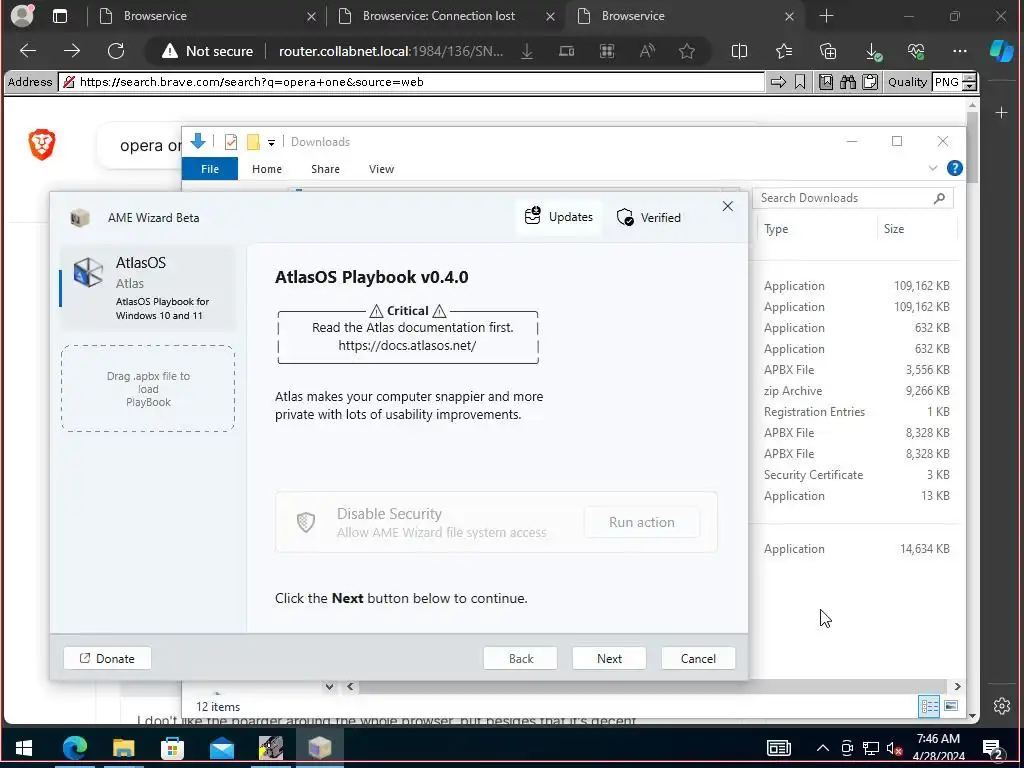This screenshot has width=1024, height=768.
Task: Click the Browservice Go arrow icon
Action: [x=778, y=82]
